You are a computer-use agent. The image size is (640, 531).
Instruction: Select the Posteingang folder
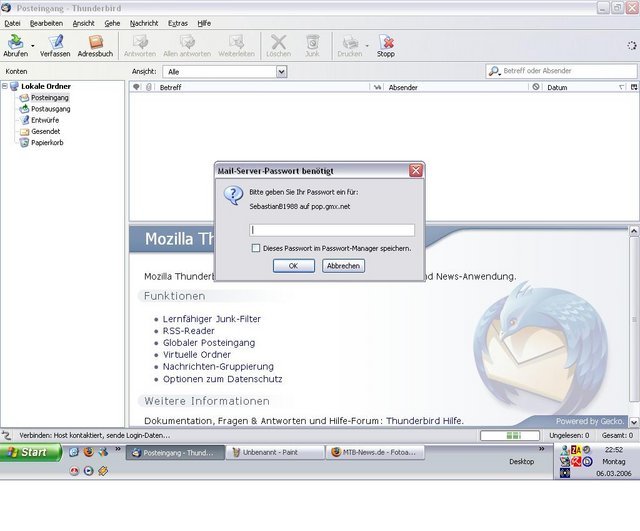49,98
